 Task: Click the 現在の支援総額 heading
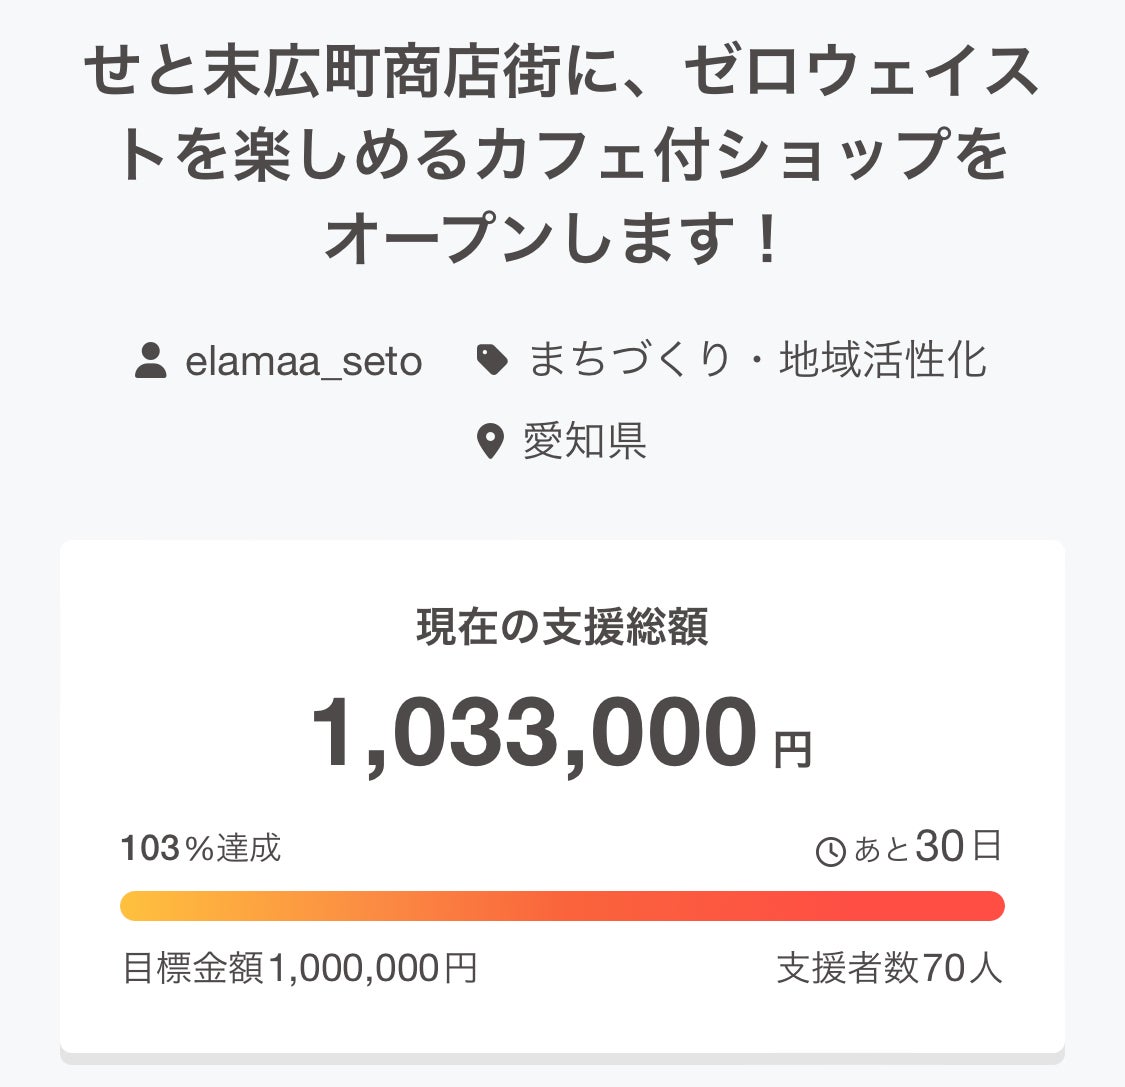click(x=562, y=627)
